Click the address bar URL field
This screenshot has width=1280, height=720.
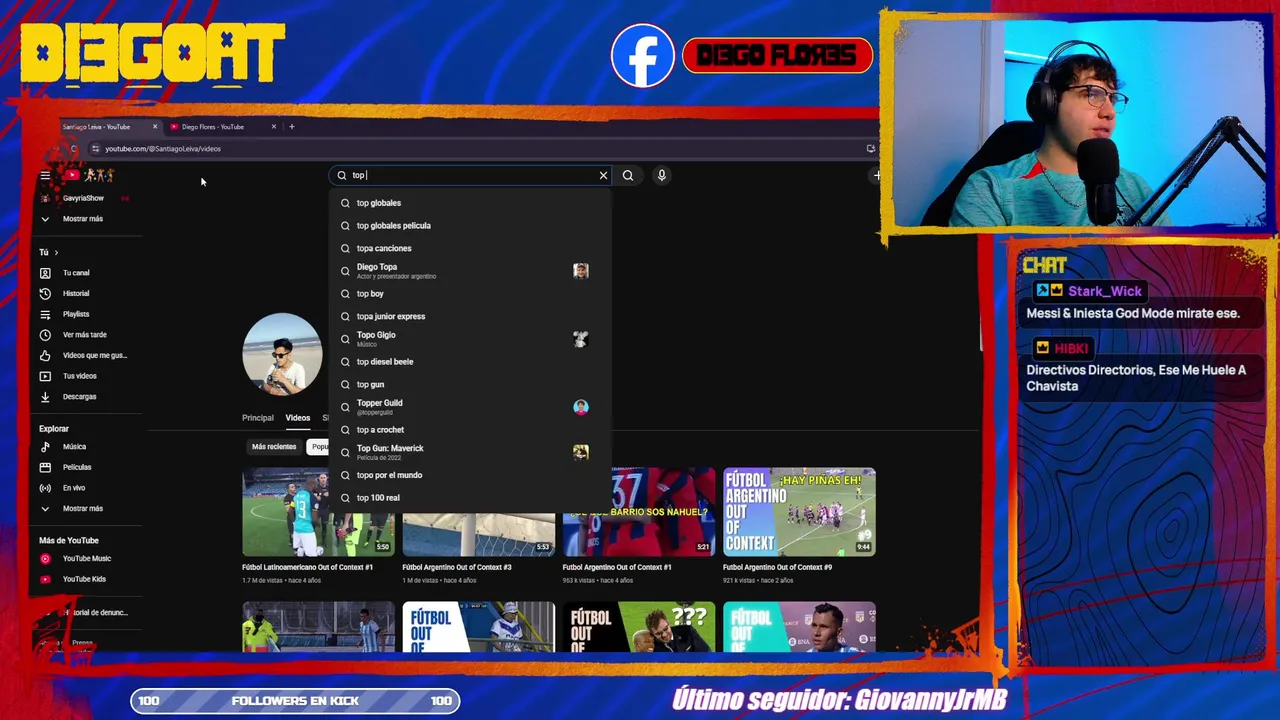[x=480, y=148]
